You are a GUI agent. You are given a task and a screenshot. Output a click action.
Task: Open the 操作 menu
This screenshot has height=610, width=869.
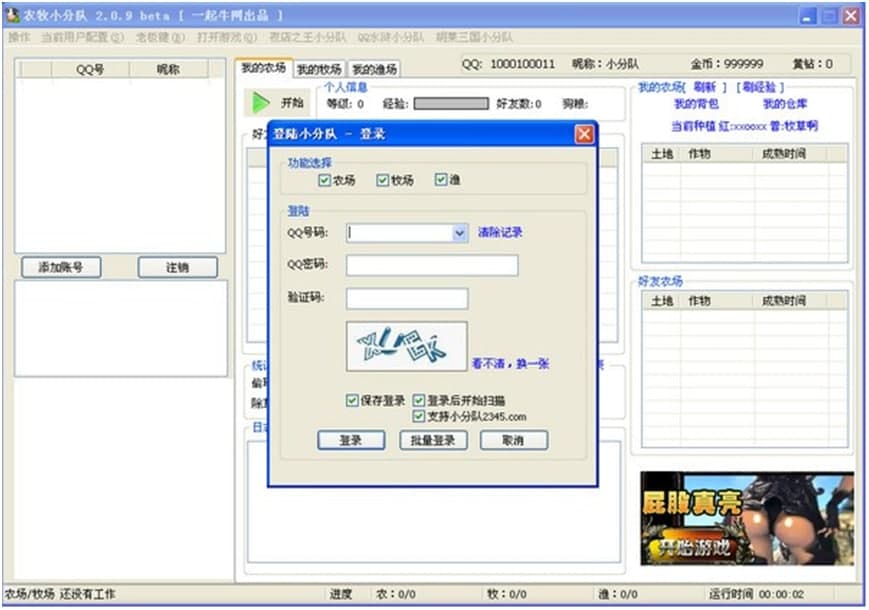(x=18, y=36)
